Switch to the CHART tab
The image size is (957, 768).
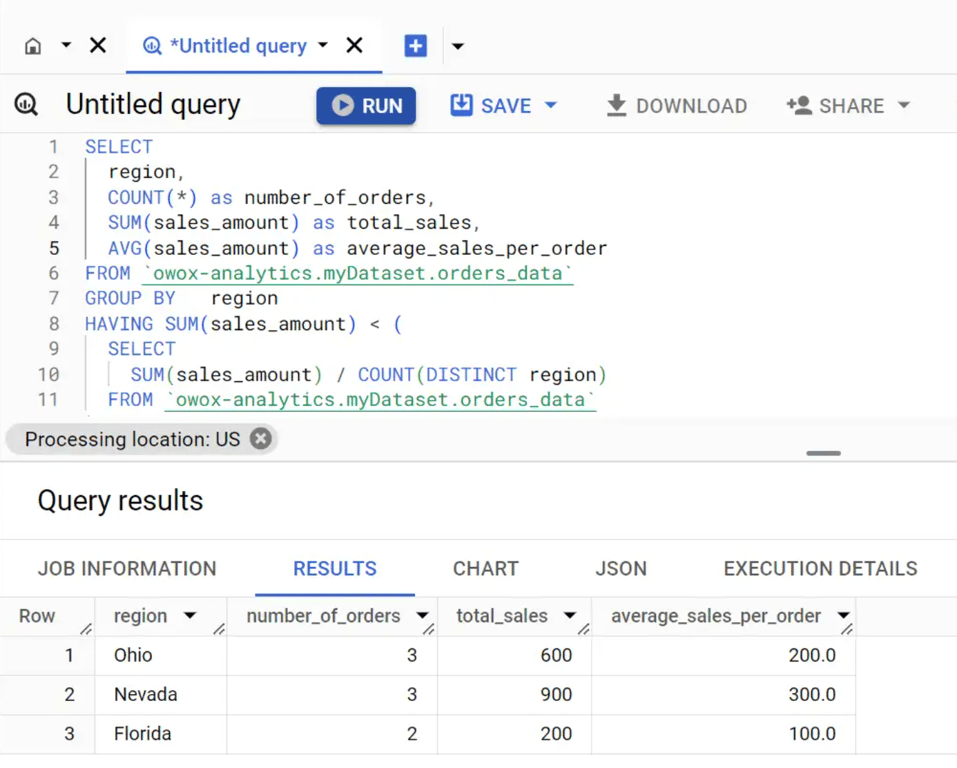tap(486, 568)
